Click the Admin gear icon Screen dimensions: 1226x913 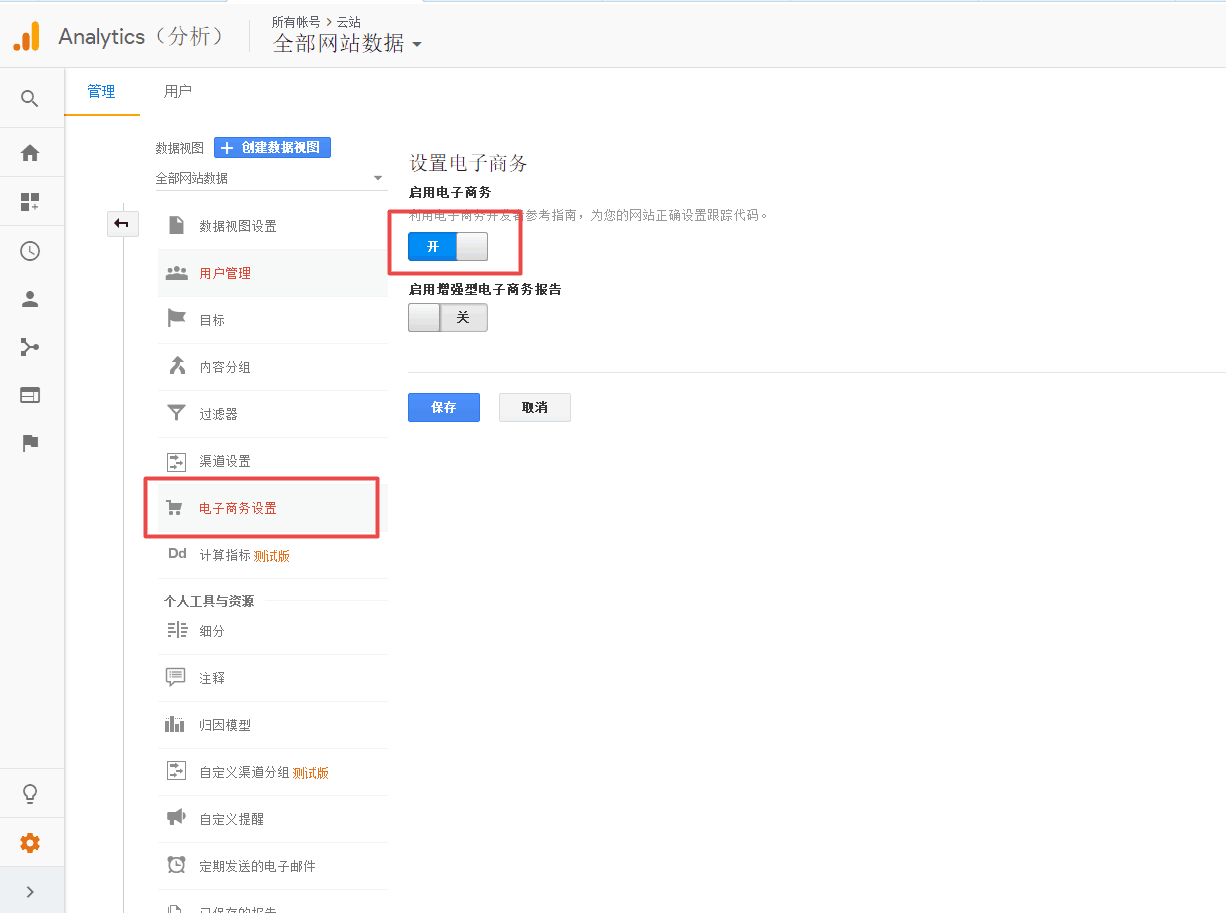[x=30, y=843]
